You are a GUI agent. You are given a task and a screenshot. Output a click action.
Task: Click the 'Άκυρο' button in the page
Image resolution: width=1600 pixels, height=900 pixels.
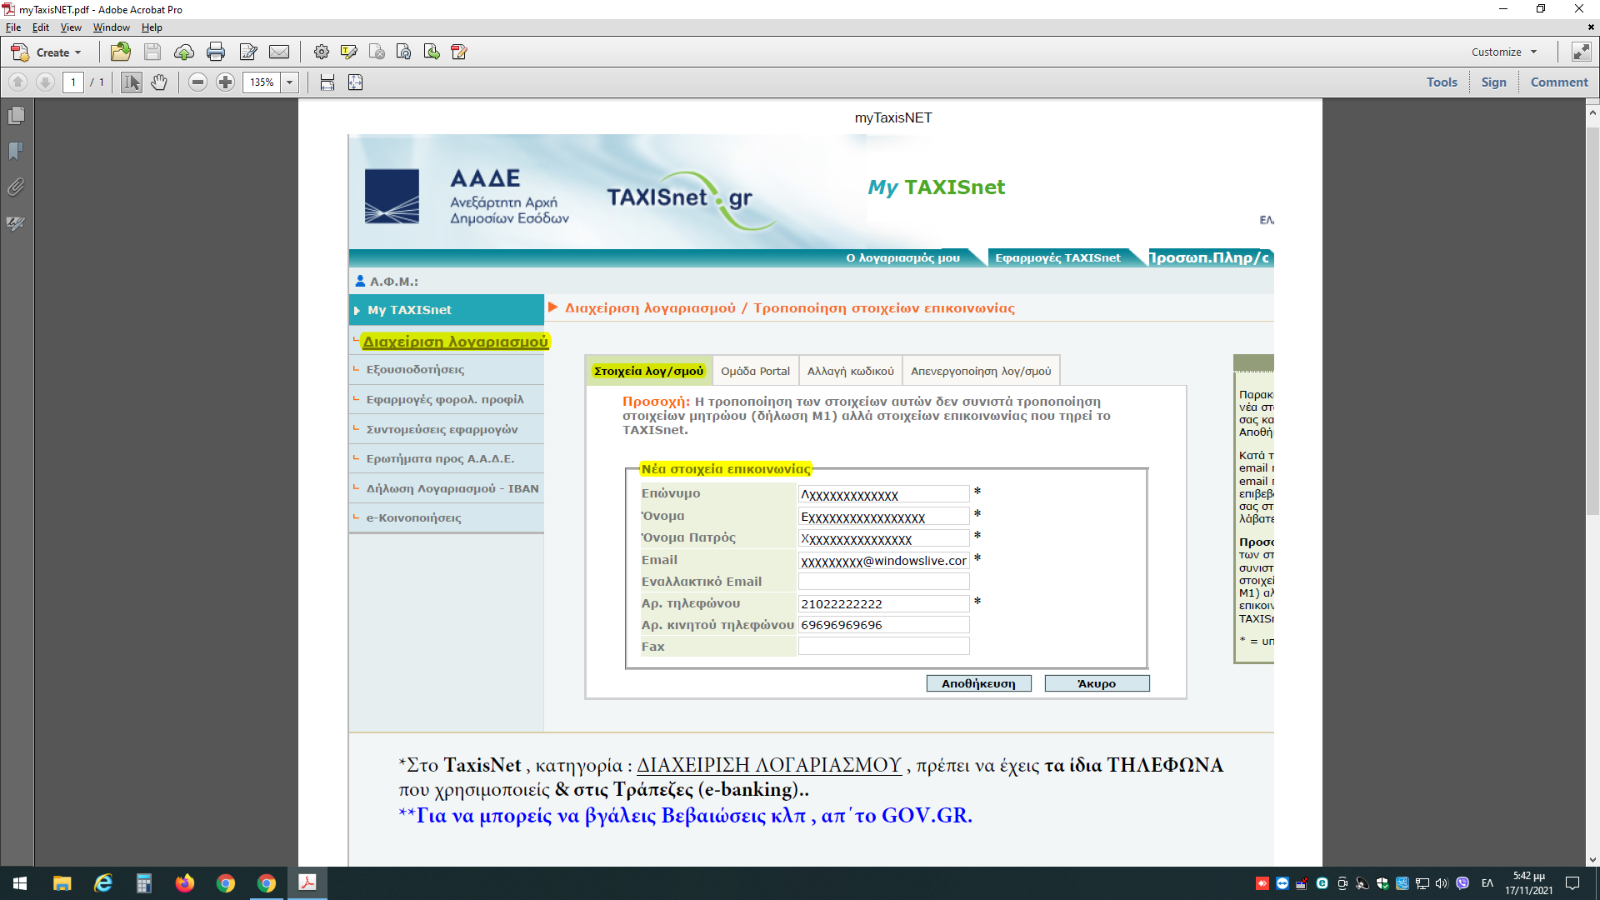[x=1097, y=684]
